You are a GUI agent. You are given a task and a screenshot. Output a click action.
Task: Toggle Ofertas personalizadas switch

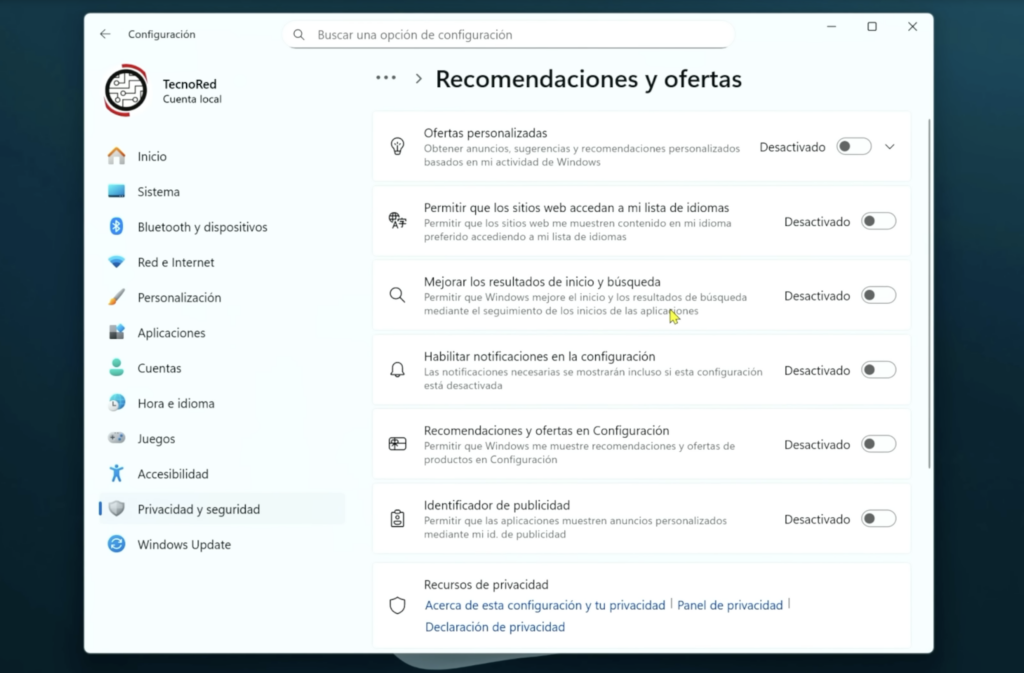click(854, 146)
